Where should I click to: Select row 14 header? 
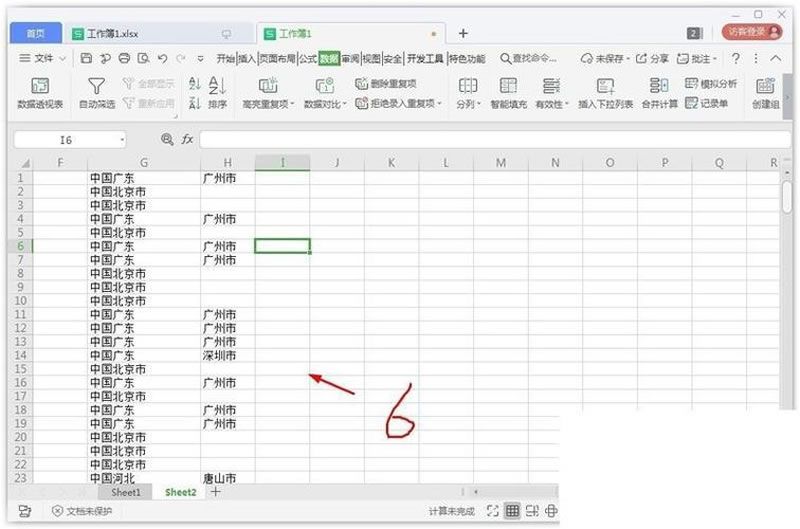click(20, 355)
